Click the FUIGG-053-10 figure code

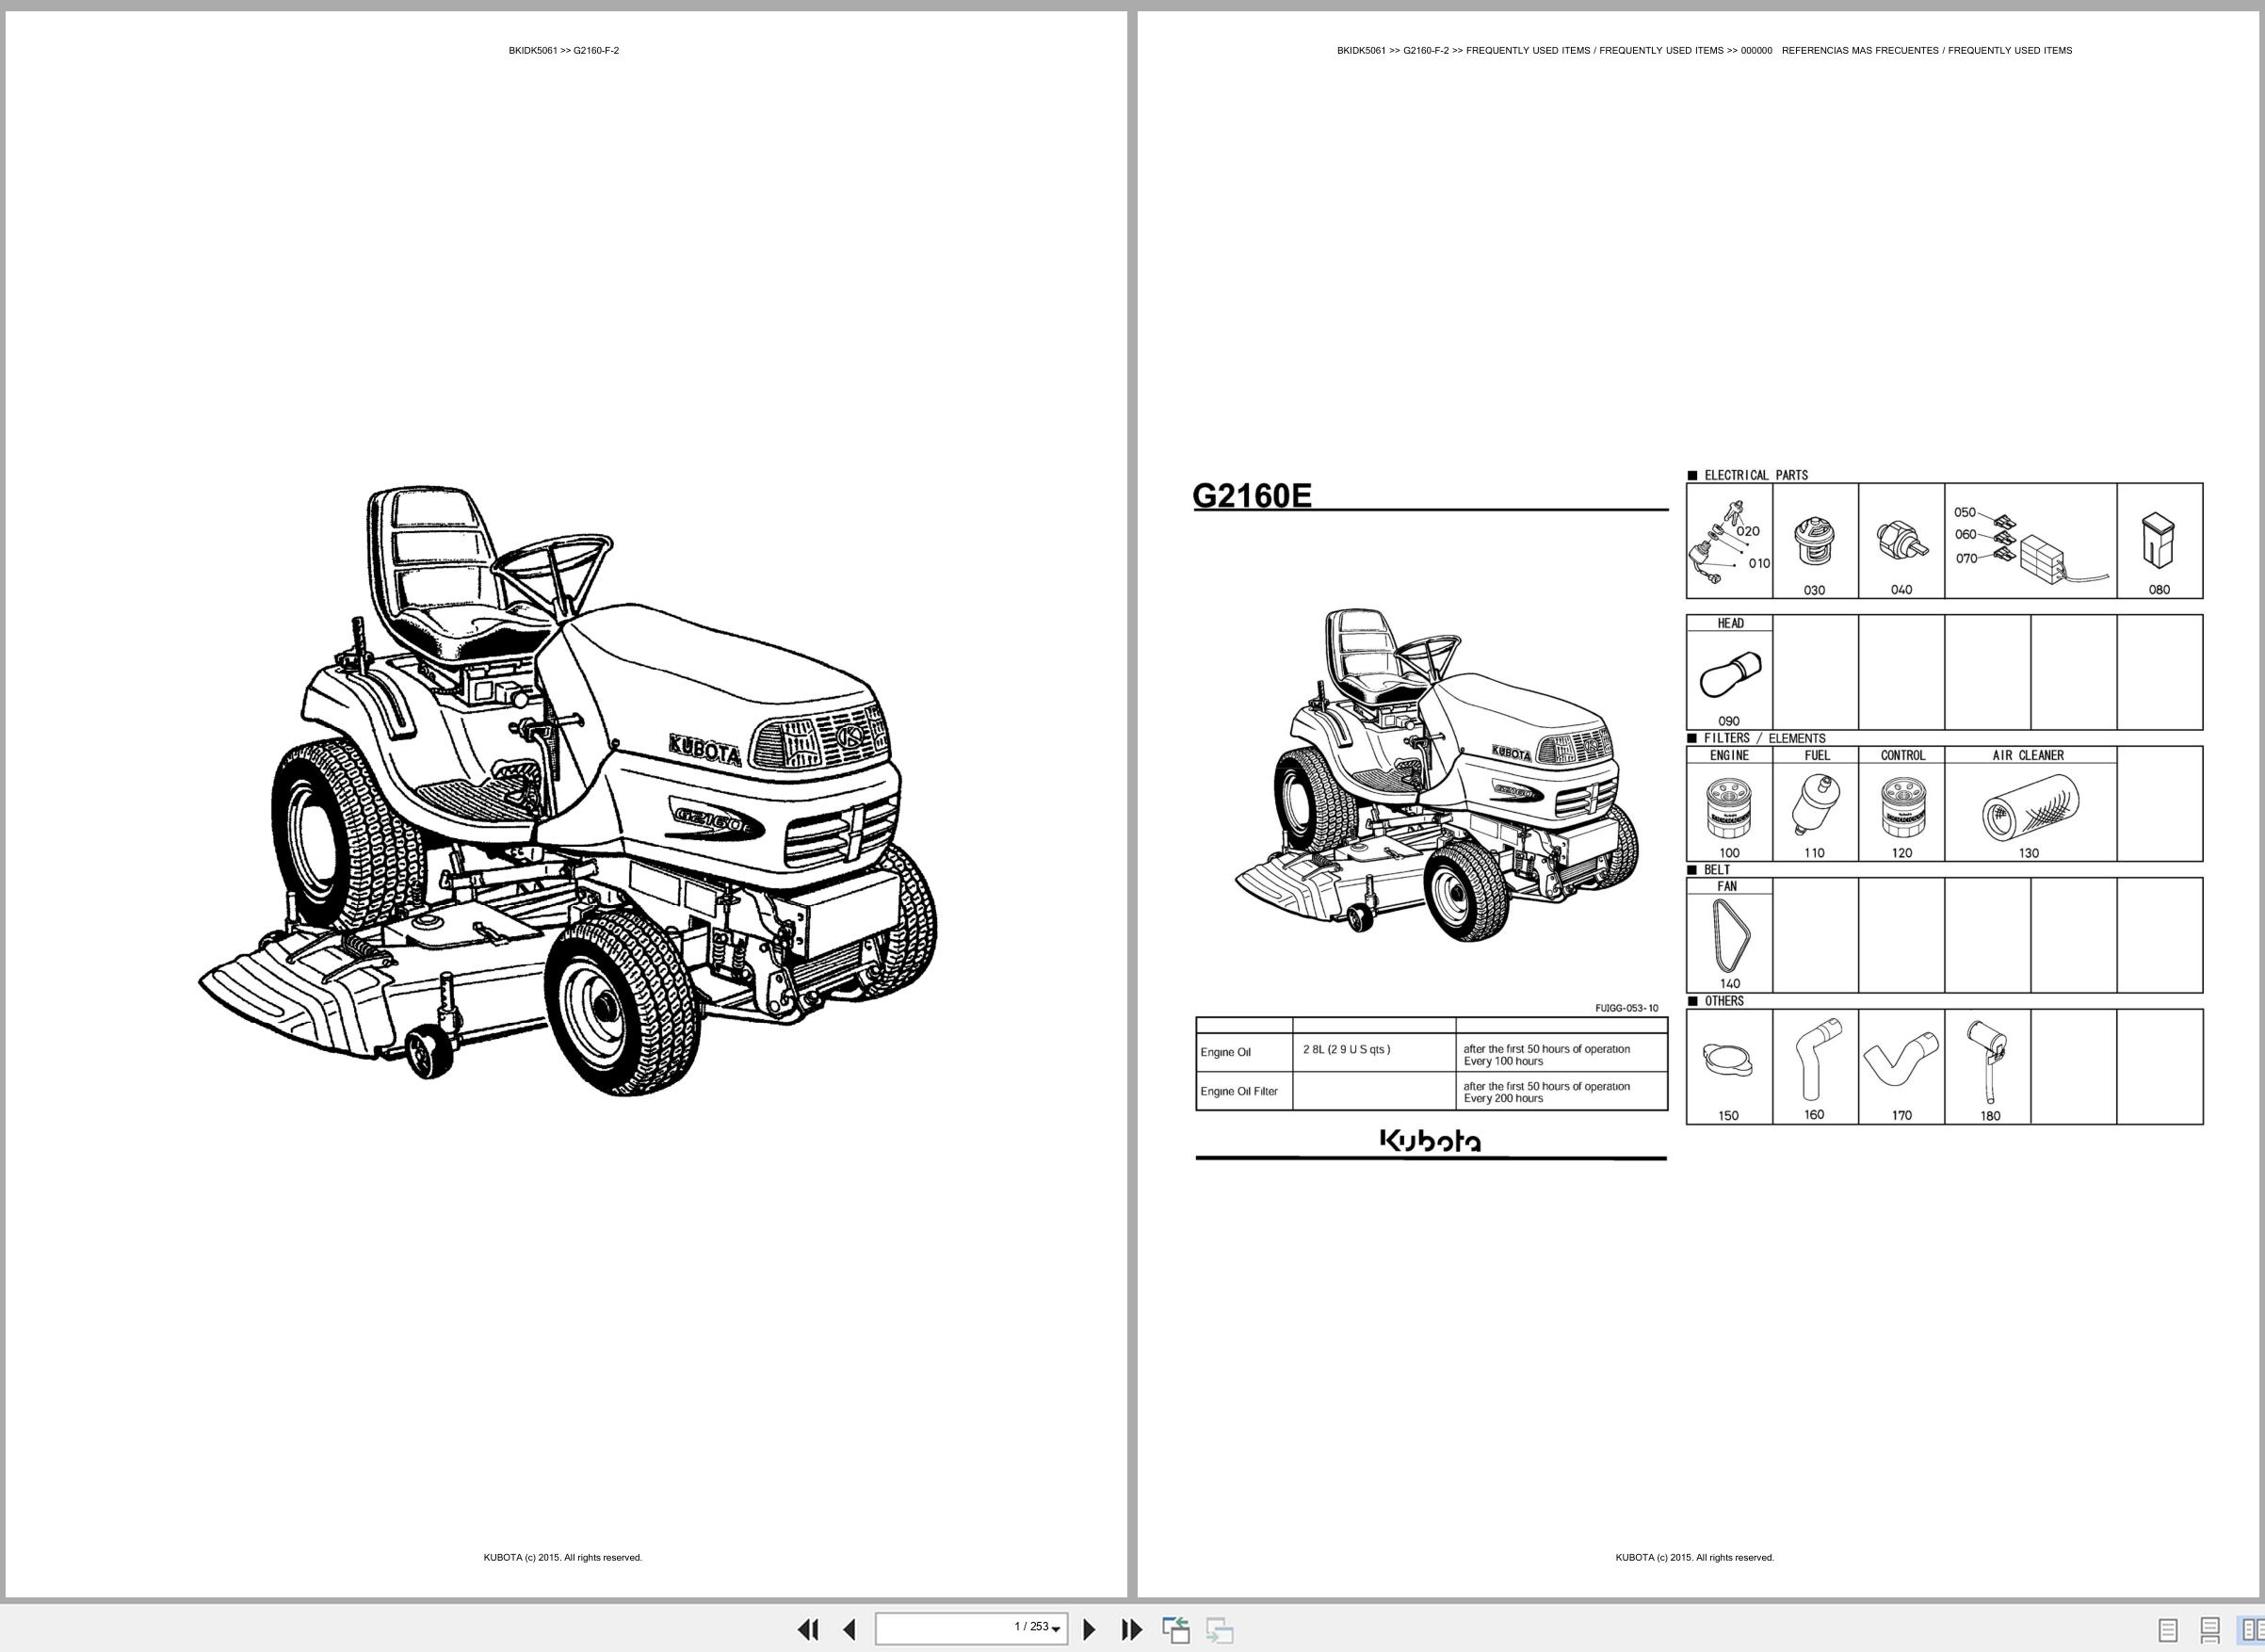click(1626, 1008)
